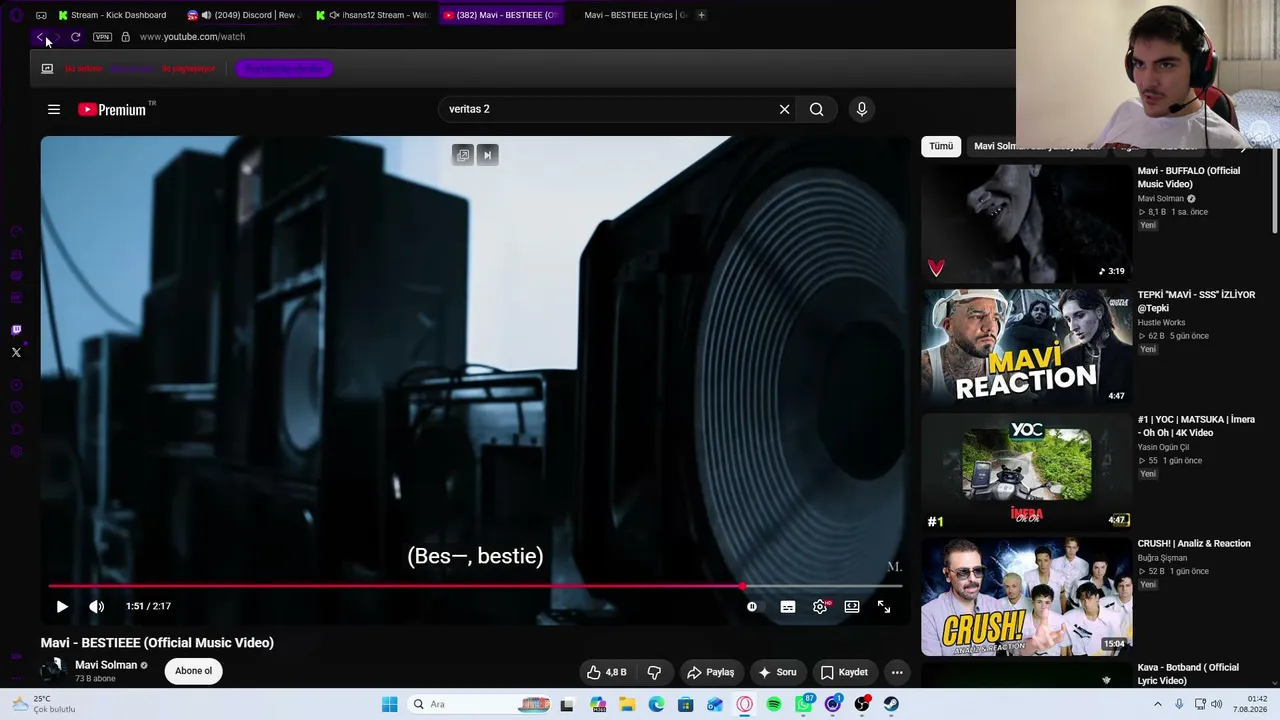Screen dimensions: 1280x720
Task: Click the purple pill button in bookmarks bar
Action: (x=284, y=69)
